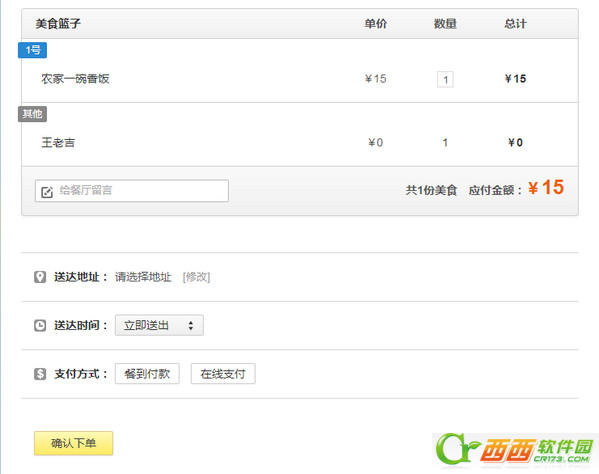Click the 请选择地址 address text
The height and width of the screenshot is (474, 599).
(143, 277)
